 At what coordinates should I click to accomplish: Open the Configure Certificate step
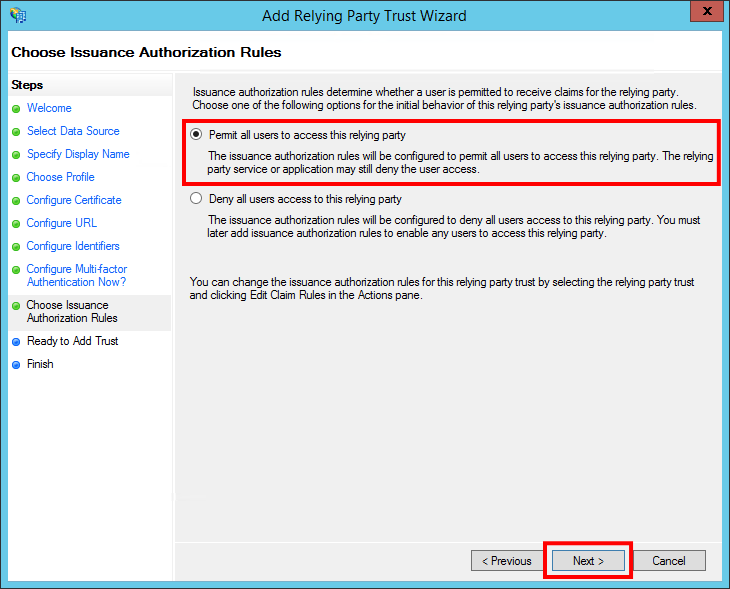coord(74,200)
